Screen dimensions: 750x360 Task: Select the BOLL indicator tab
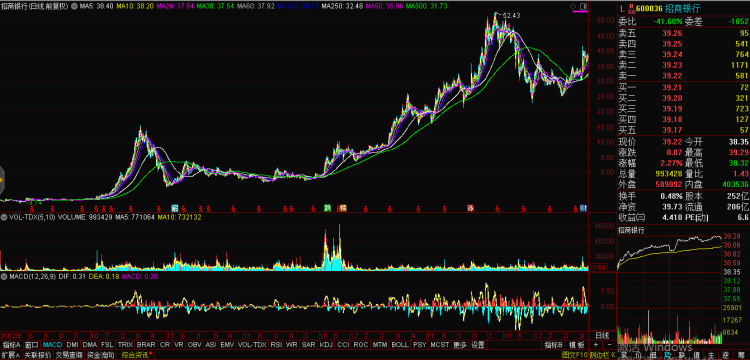(x=399, y=345)
